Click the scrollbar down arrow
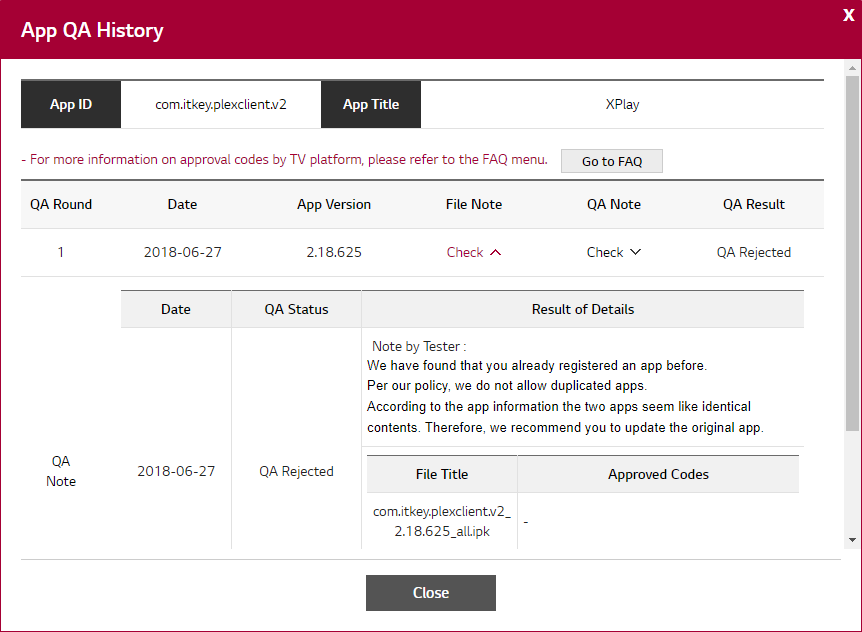 [852, 540]
